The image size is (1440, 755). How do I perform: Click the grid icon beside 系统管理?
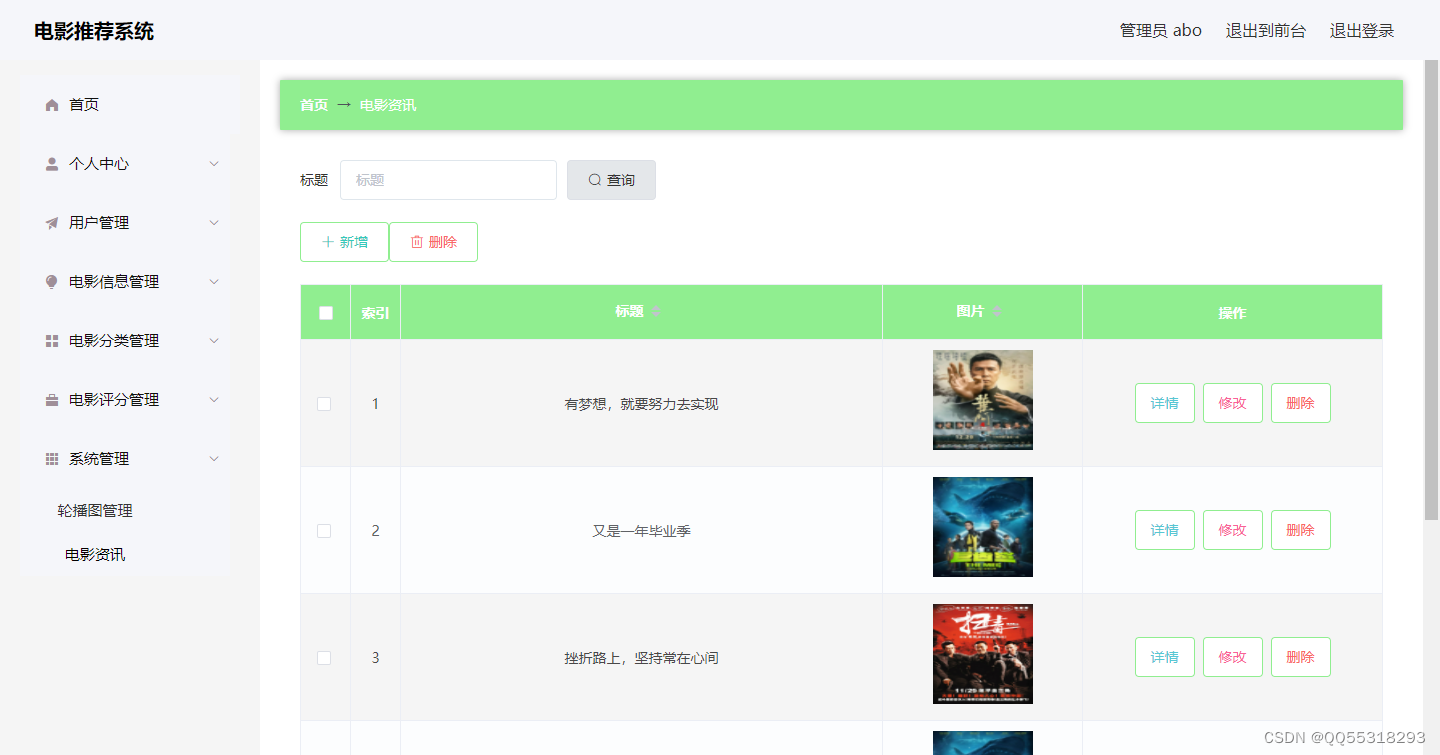pos(52,459)
